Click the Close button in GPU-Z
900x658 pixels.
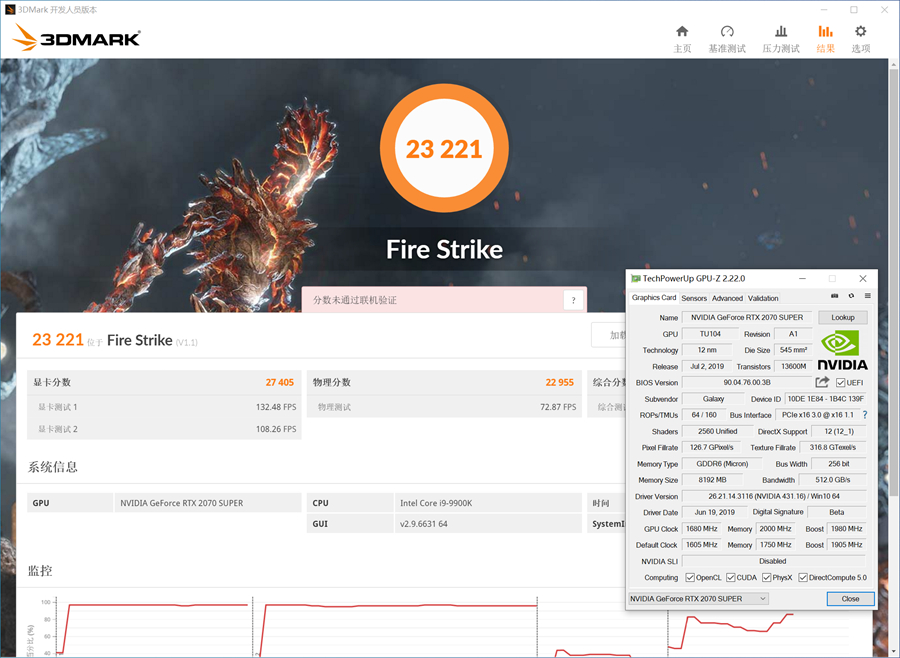[x=851, y=599]
